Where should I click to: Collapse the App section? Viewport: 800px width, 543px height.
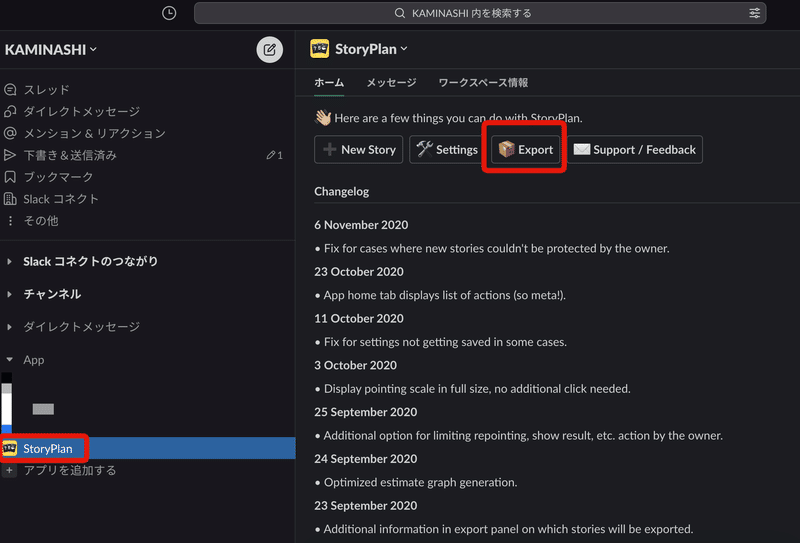[x=9, y=360]
